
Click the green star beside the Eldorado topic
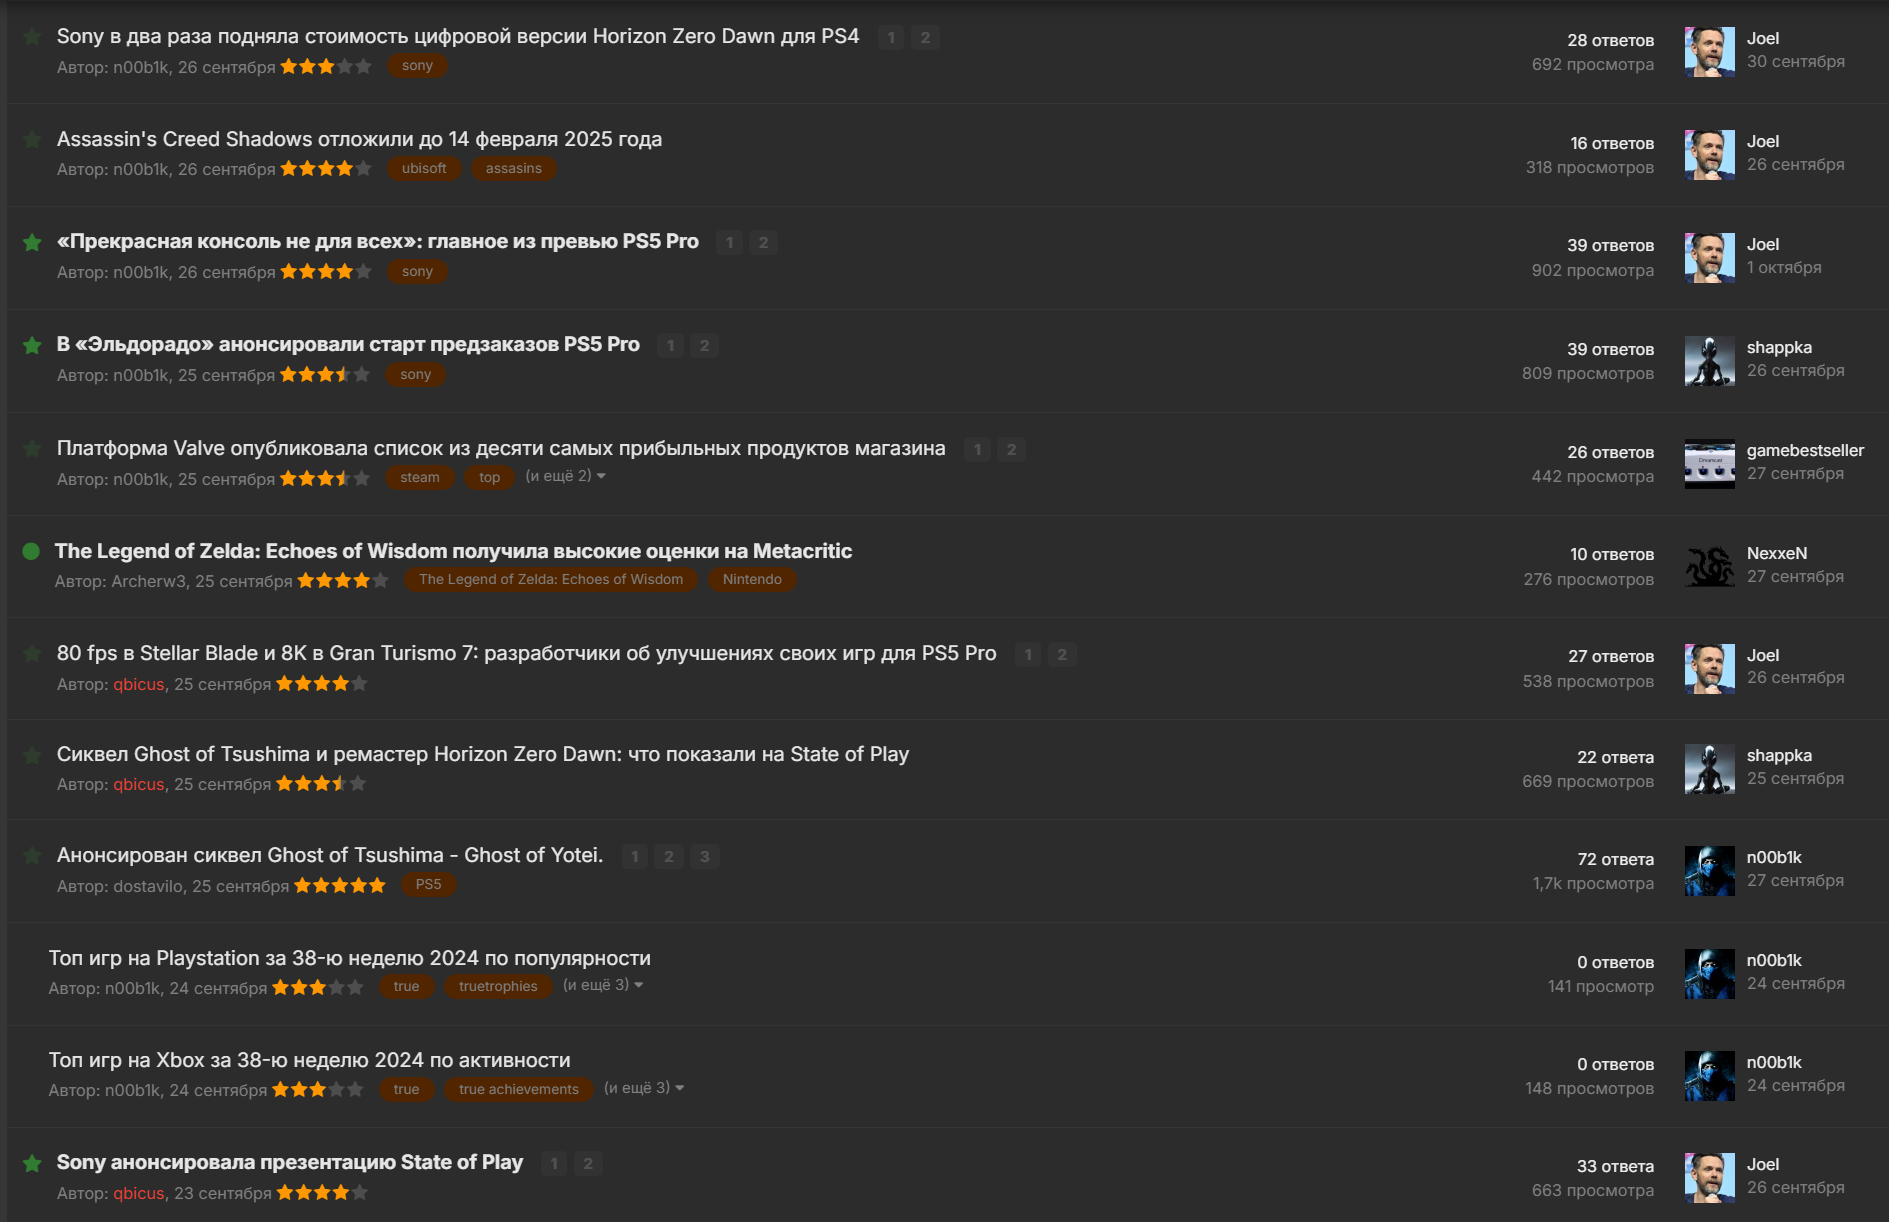32,345
